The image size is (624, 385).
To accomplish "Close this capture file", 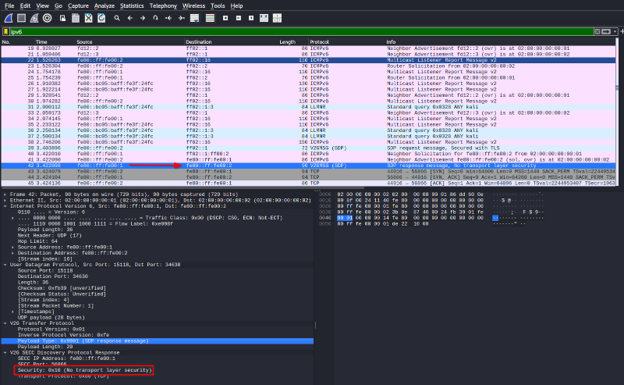I will pos(88,18).
